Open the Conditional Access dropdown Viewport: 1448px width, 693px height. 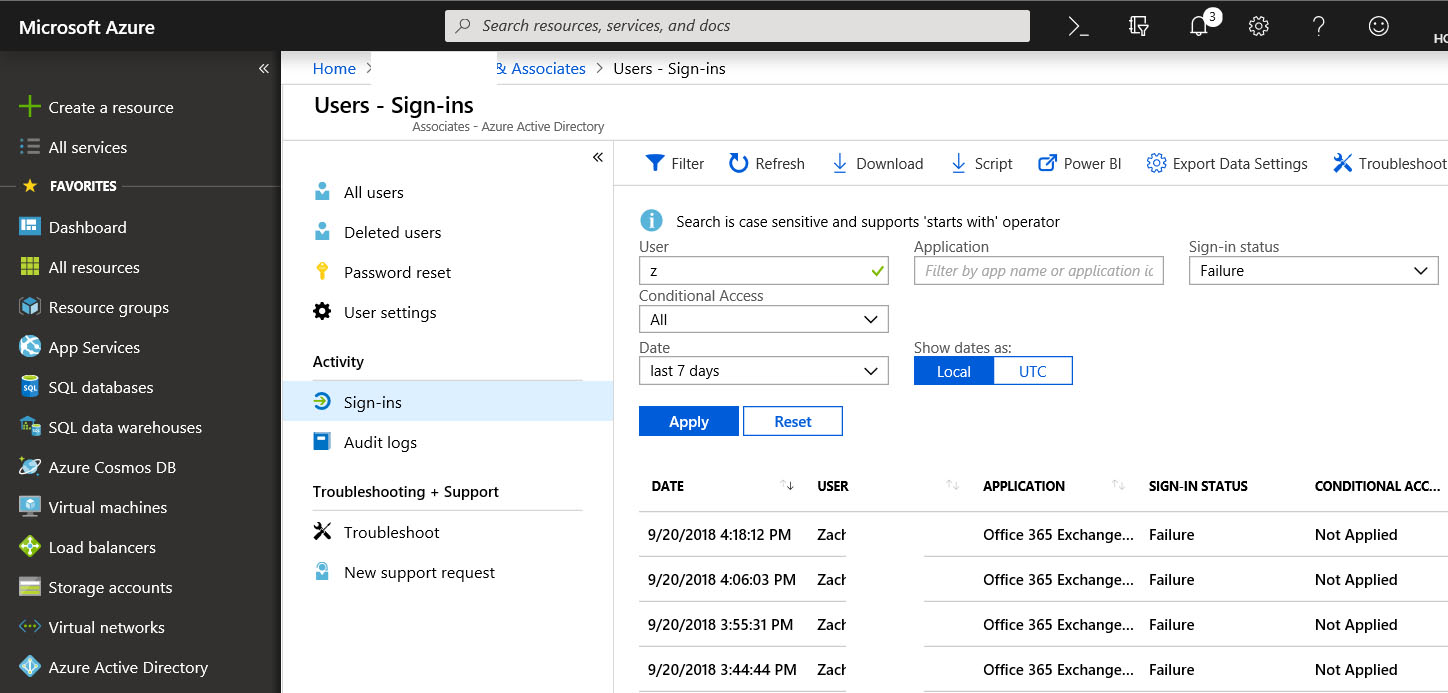pyautogui.click(x=763, y=320)
